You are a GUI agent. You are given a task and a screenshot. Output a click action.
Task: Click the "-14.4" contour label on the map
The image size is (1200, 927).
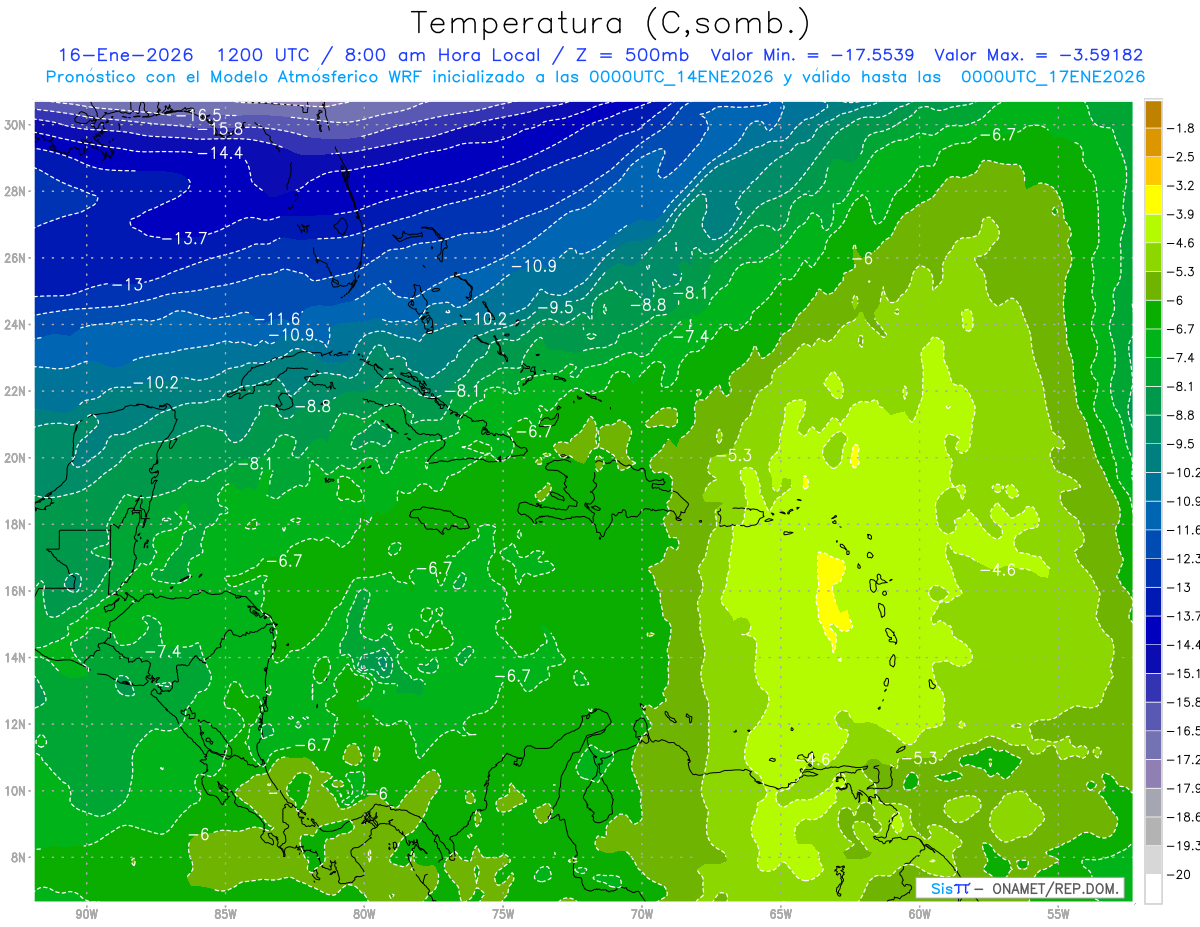tap(220, 153)
